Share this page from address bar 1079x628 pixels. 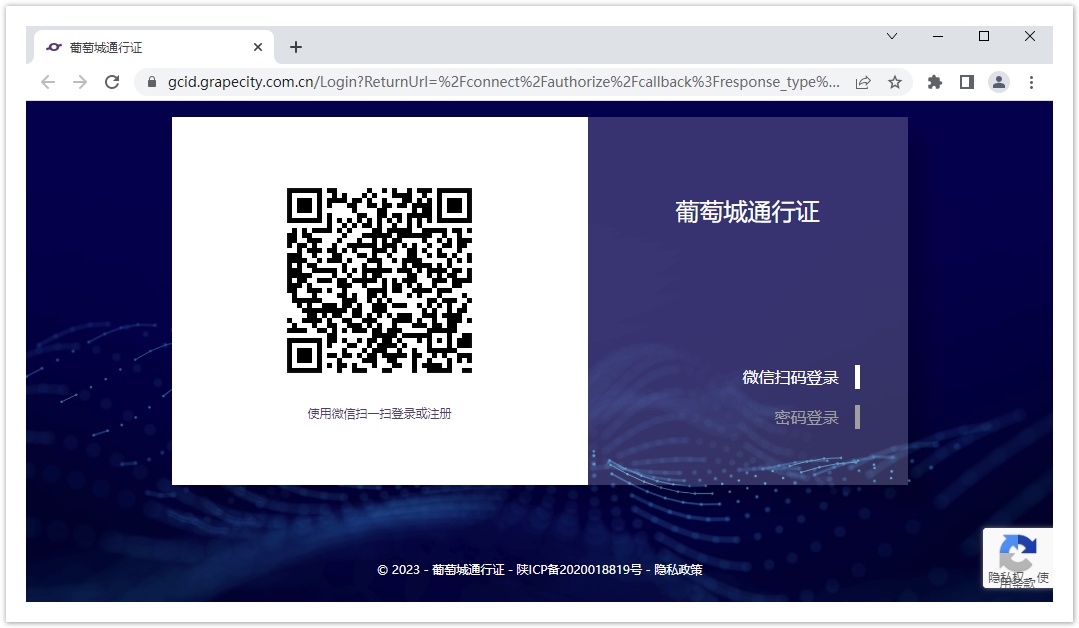coord(863,83)
